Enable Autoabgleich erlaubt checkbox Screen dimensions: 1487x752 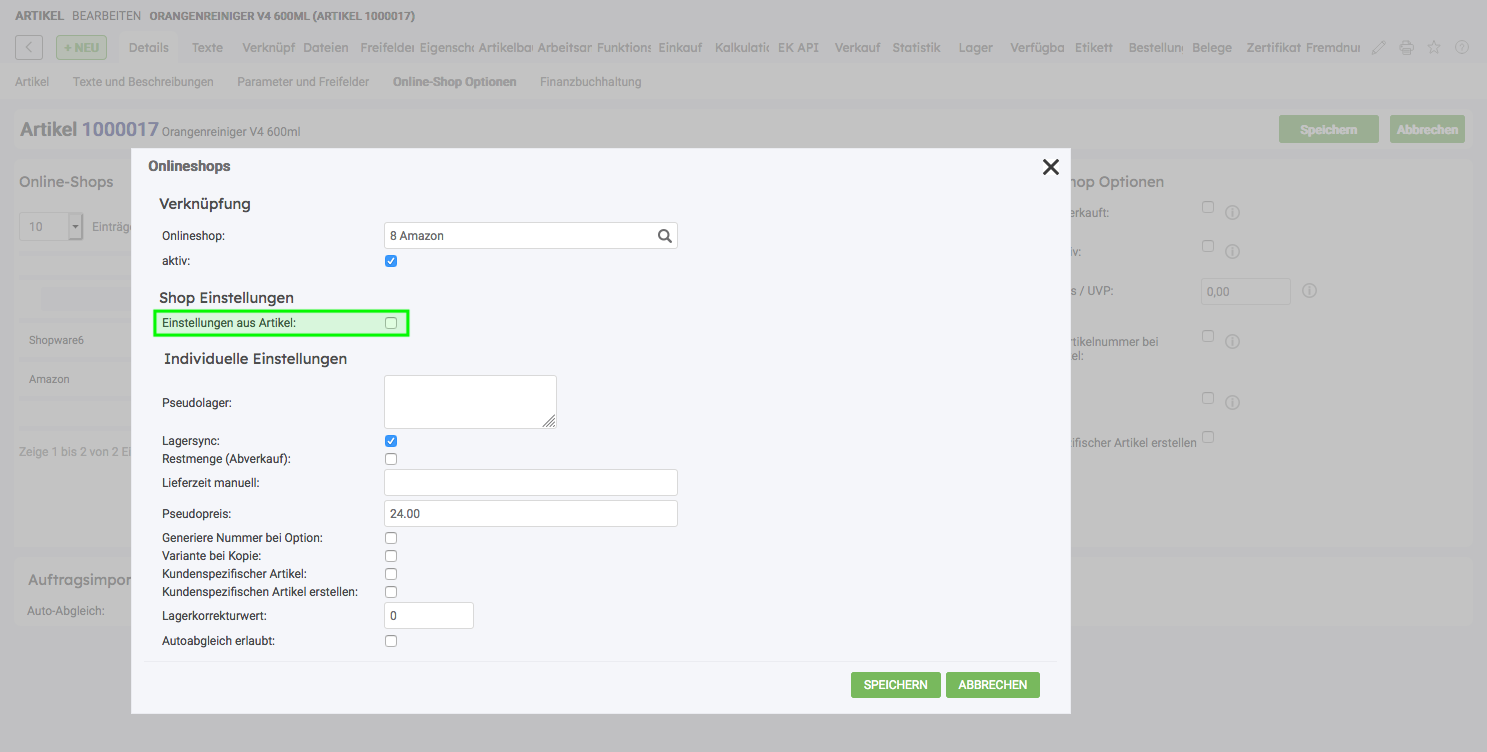[391, 641]
